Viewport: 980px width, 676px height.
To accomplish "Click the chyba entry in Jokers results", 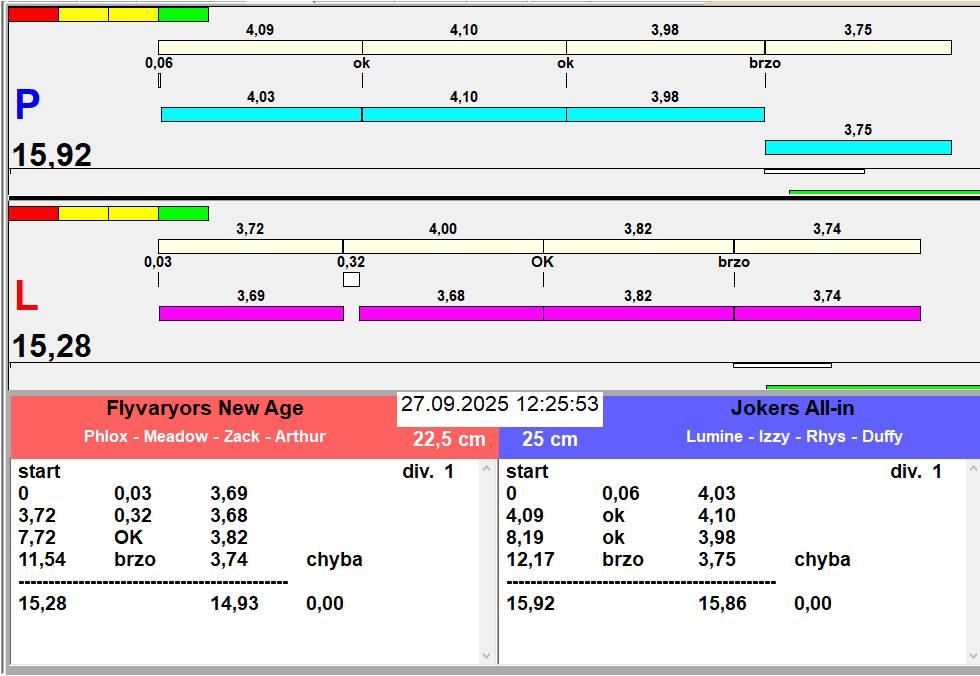I will click(822, 559).
